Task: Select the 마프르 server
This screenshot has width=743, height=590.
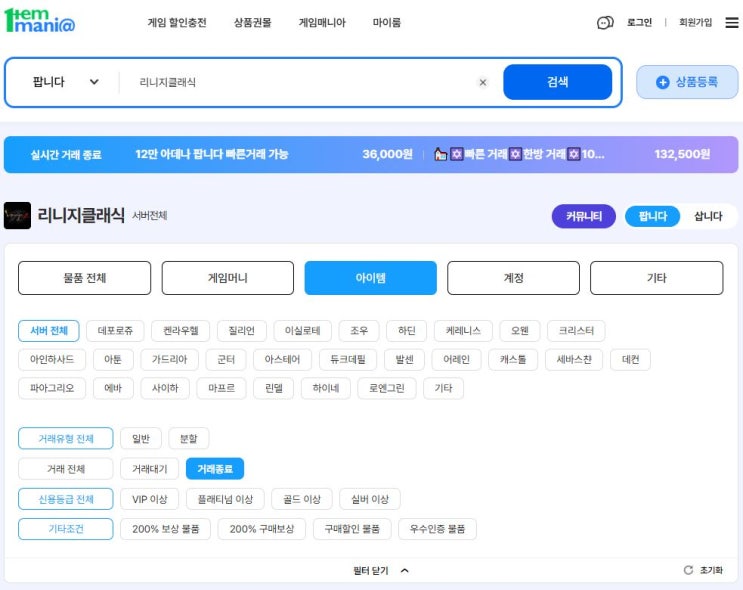Action: 221,389
